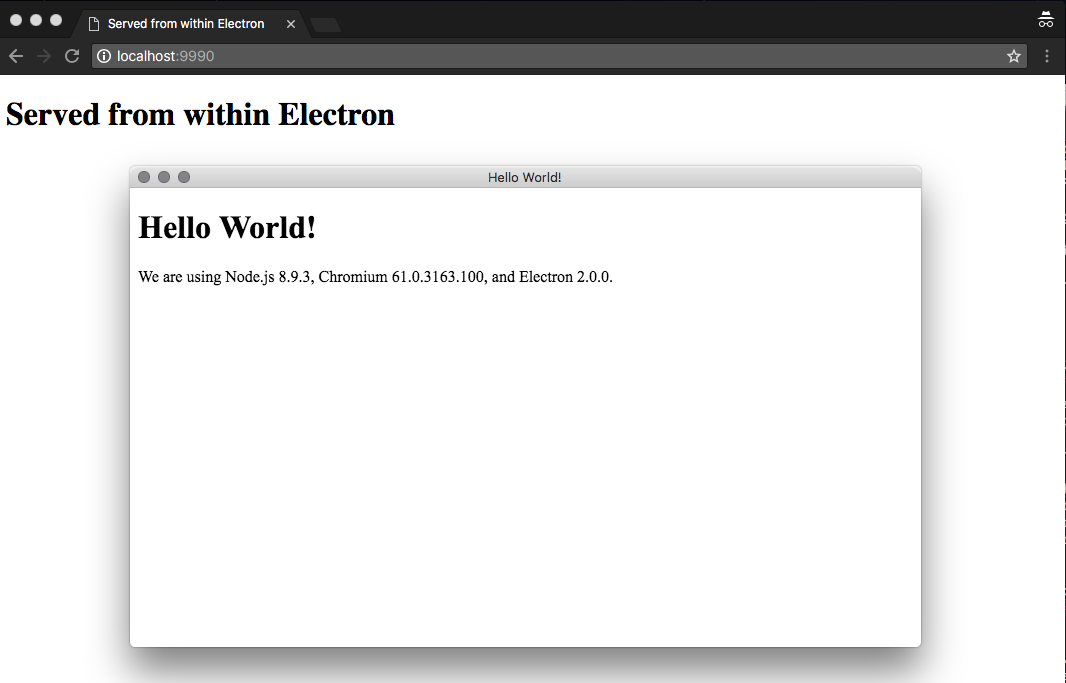Click the browser back arrow

click(x=16, y=56)
